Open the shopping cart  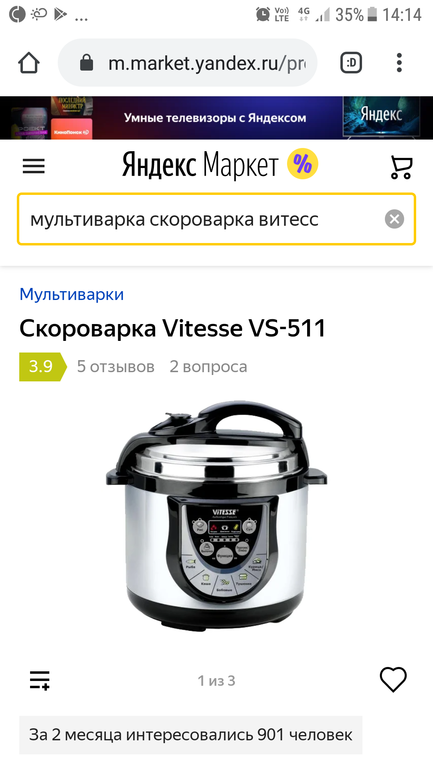pos(401,166)
